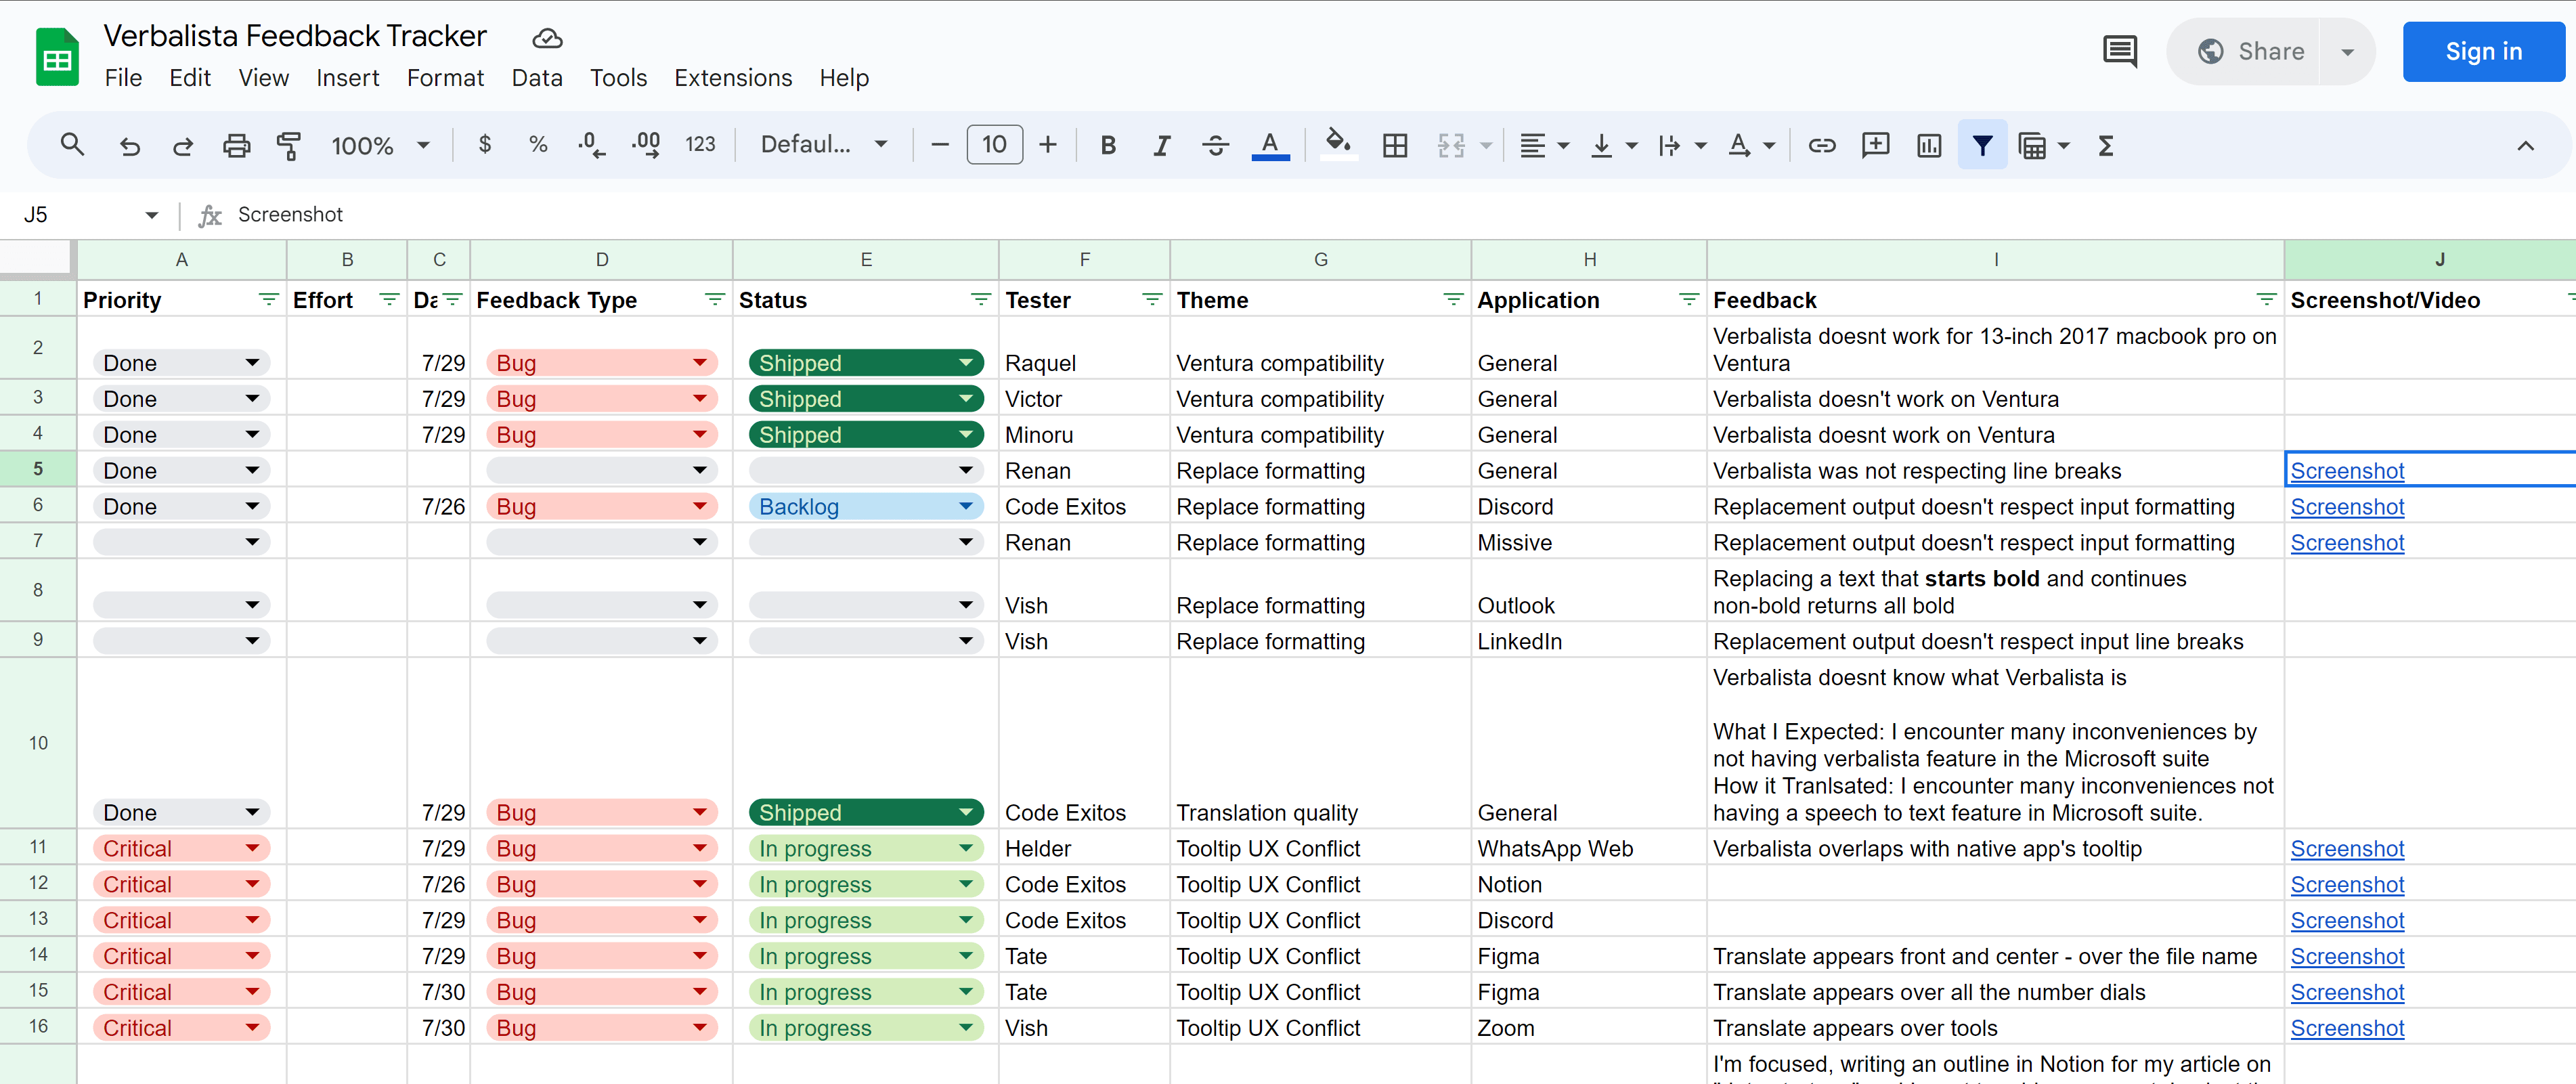Image resolution: width=2576 pixels, height=1084 pixels.
Task: Format as currency with dollar icon
Action: [485, 145]
